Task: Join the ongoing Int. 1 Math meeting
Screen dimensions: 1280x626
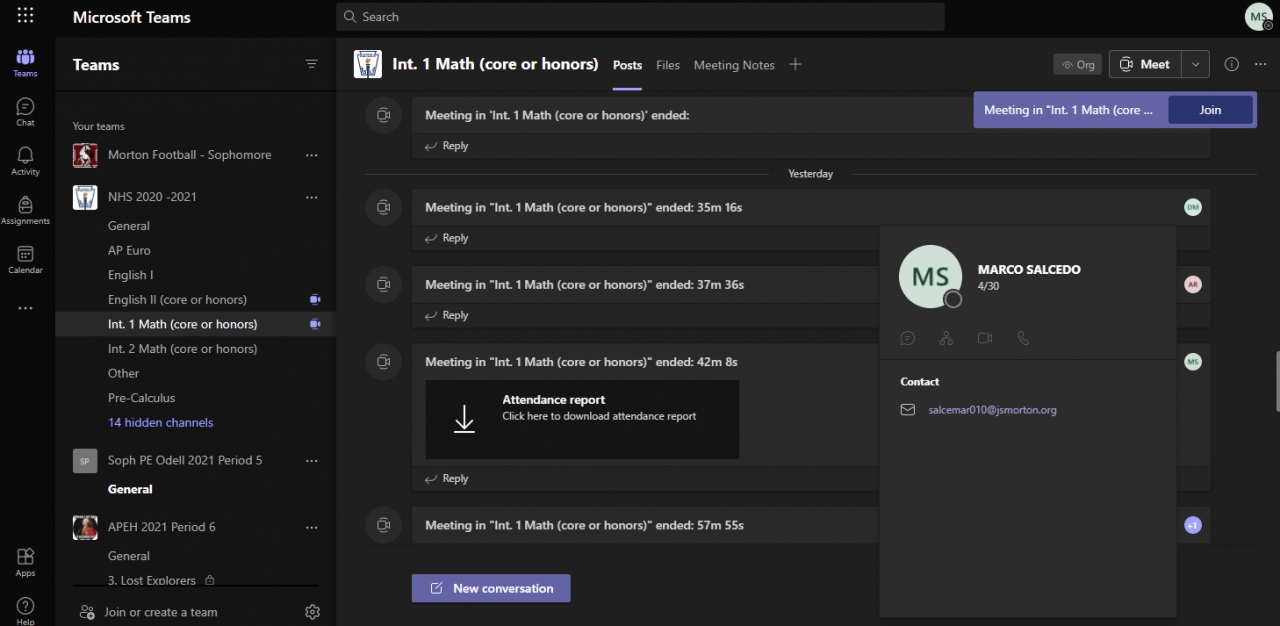Action: click(1210, 110)
